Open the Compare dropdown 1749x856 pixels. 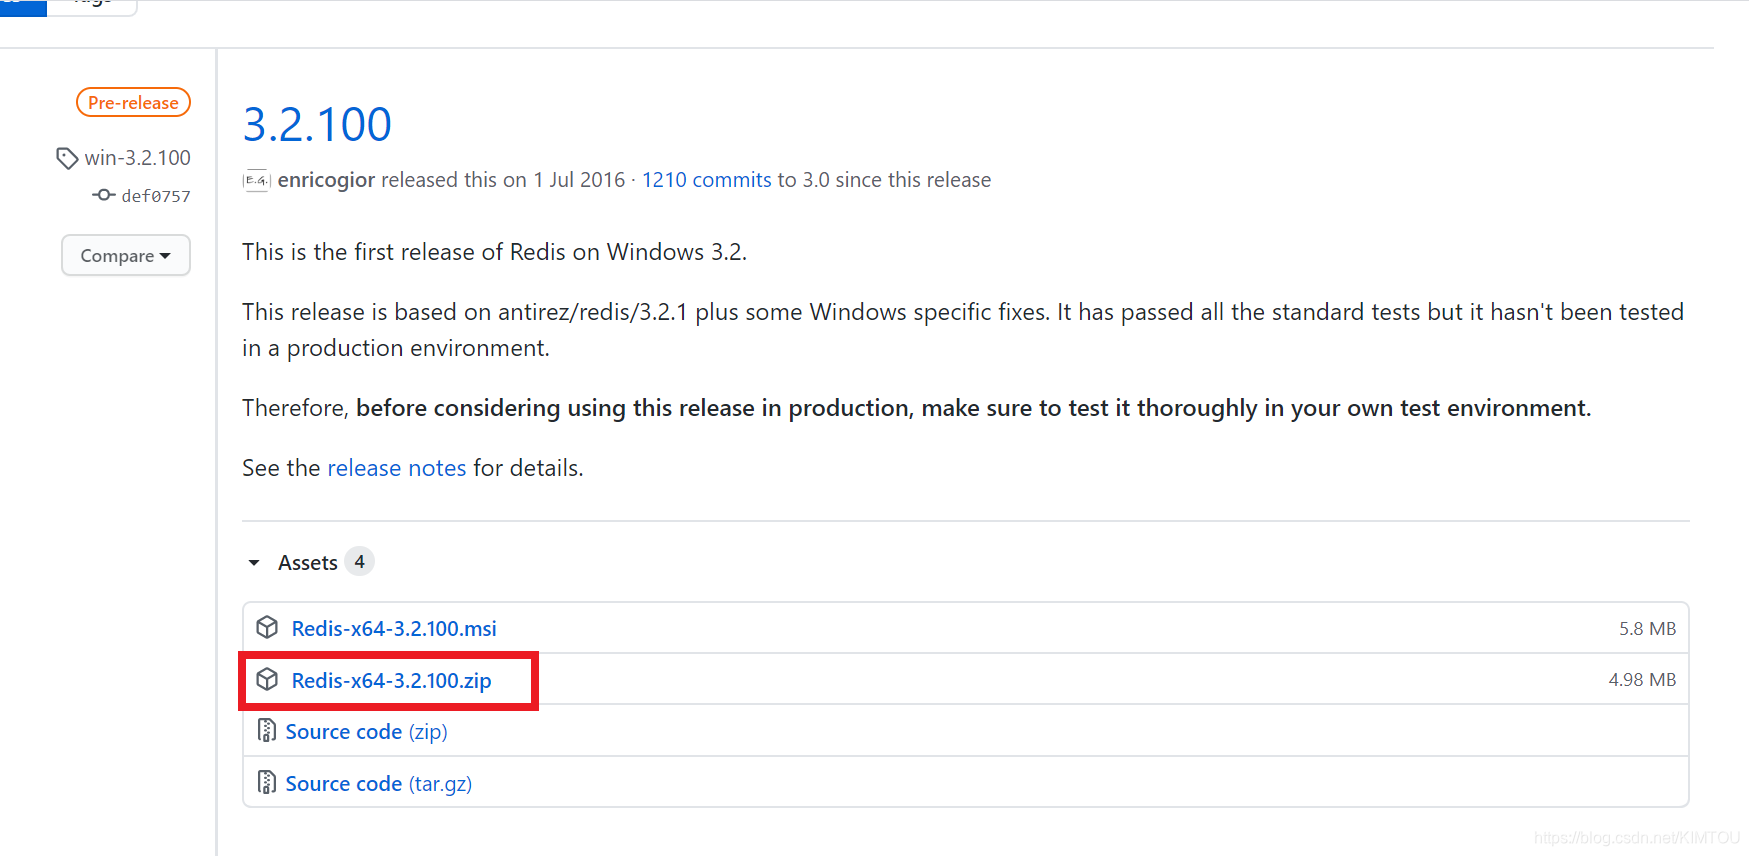[x=126, y=255]
